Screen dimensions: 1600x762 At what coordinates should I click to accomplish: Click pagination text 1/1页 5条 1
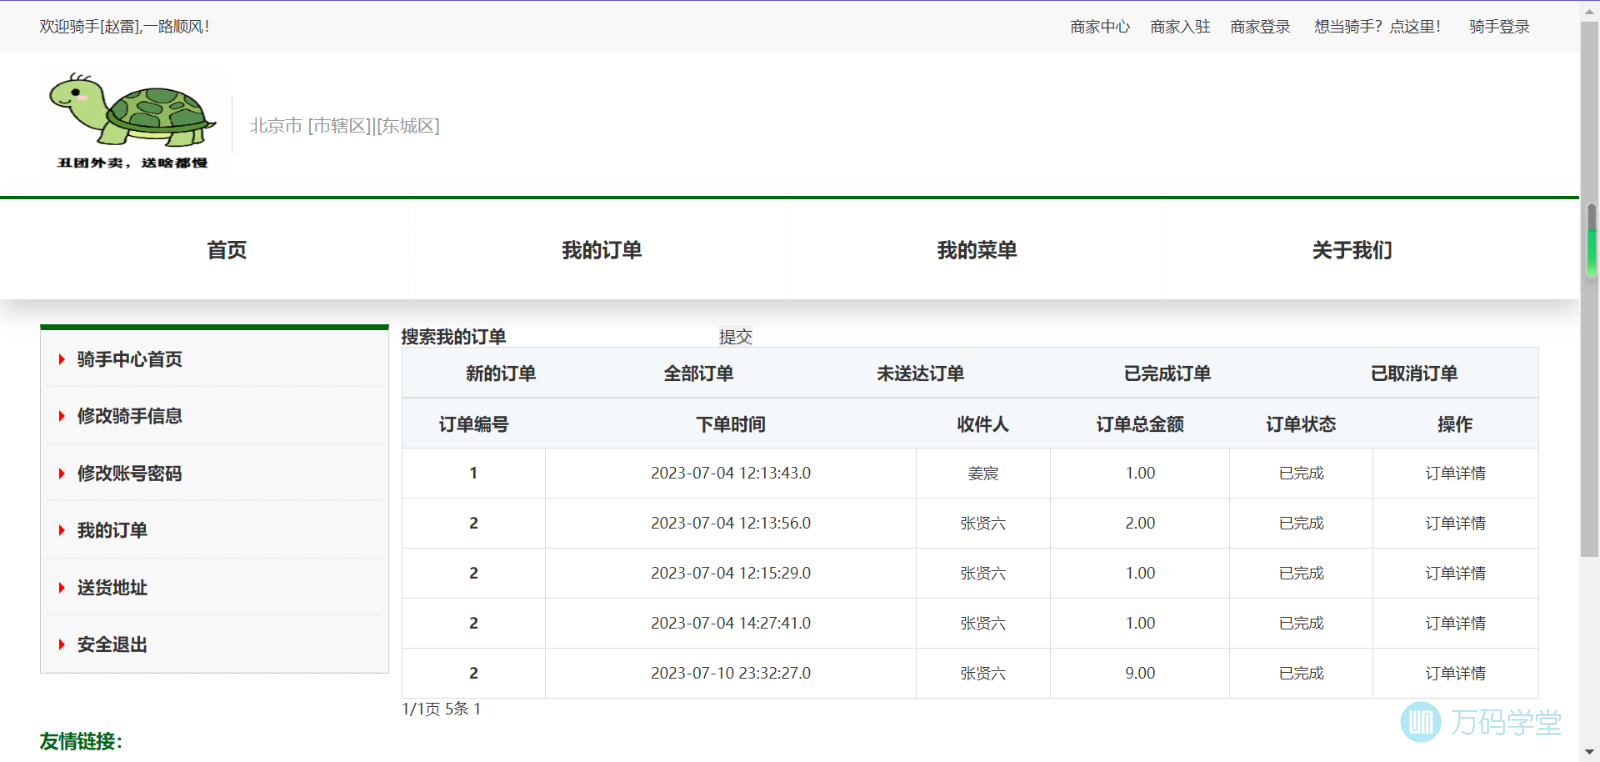tap(441, 709)
